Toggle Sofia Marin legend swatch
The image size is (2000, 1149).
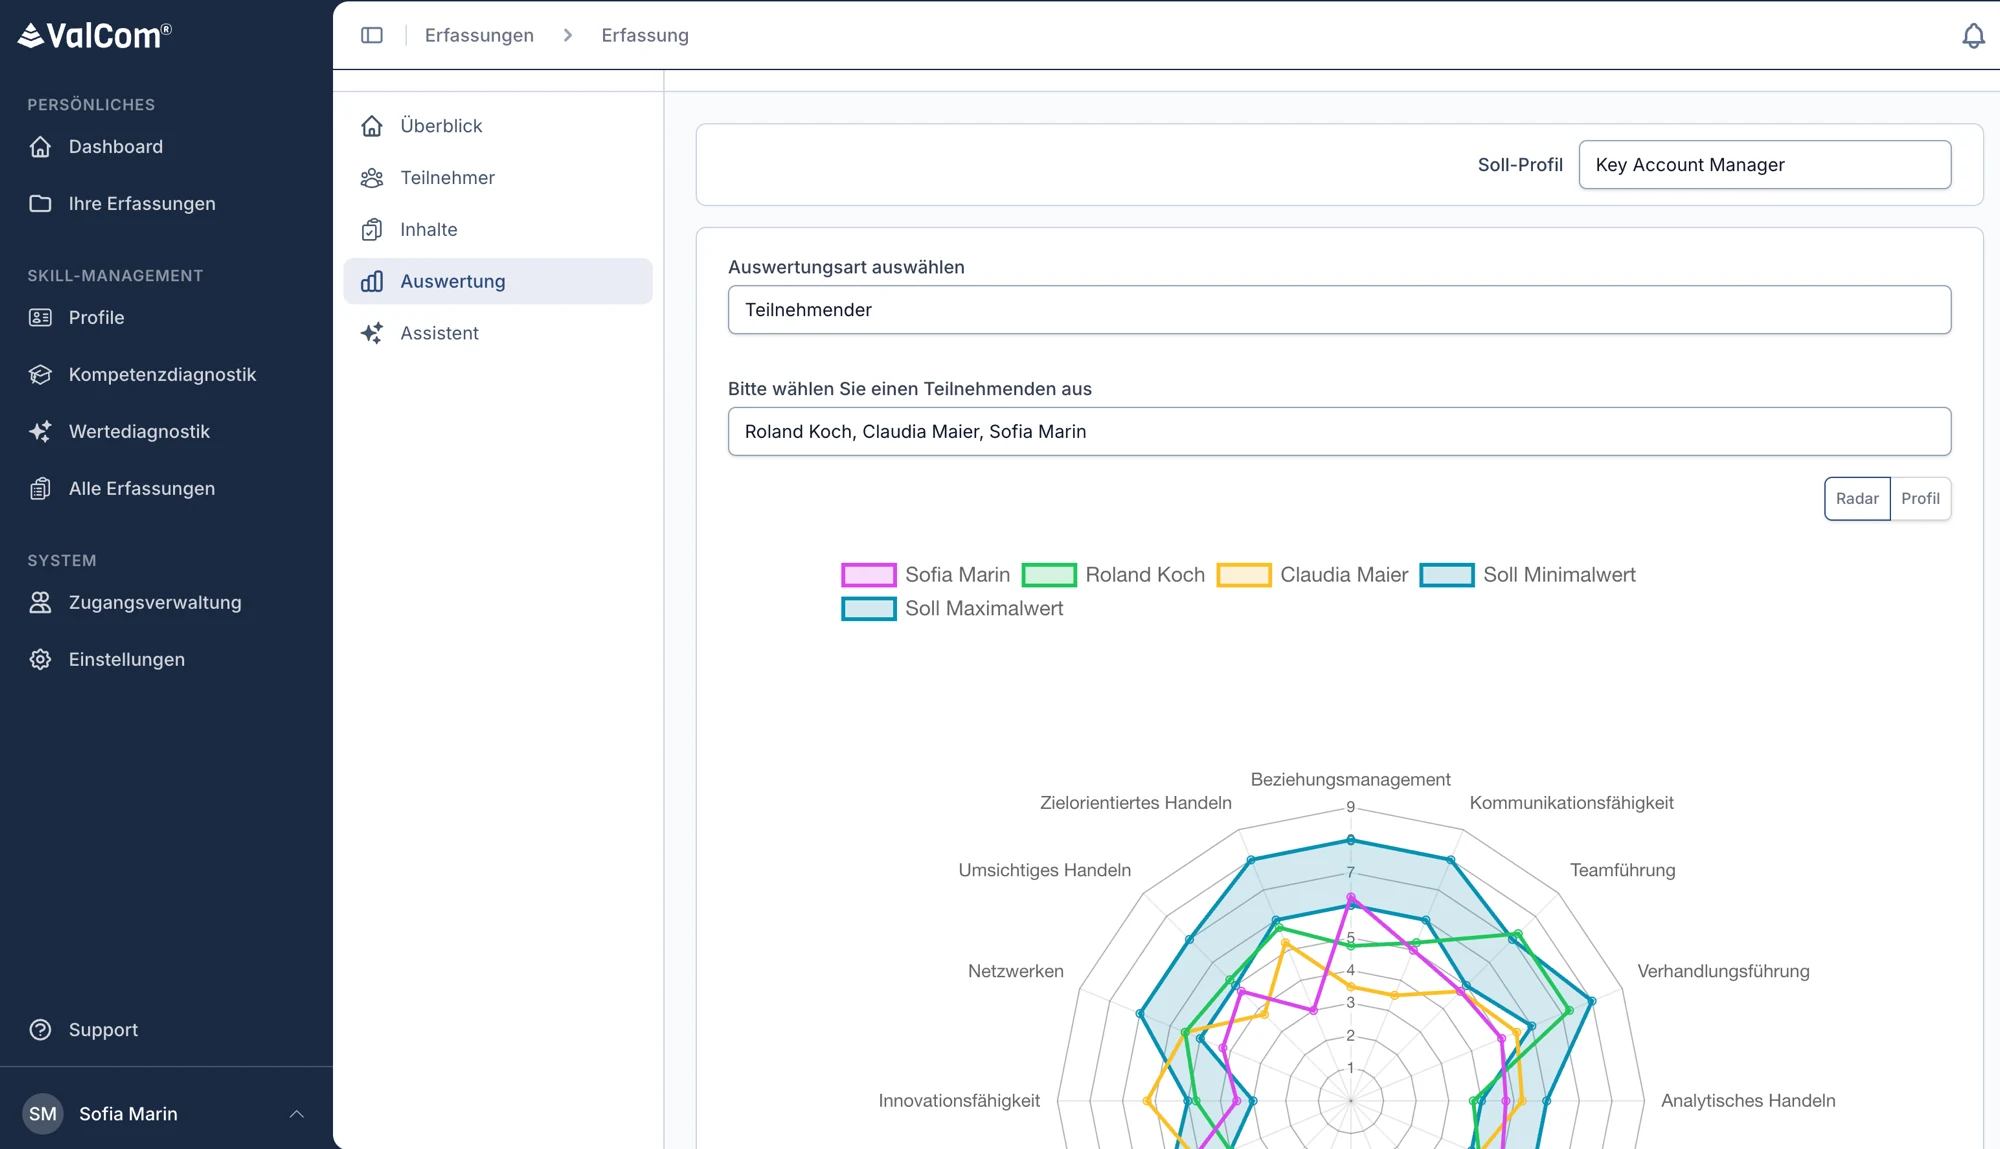click(868, 576)
